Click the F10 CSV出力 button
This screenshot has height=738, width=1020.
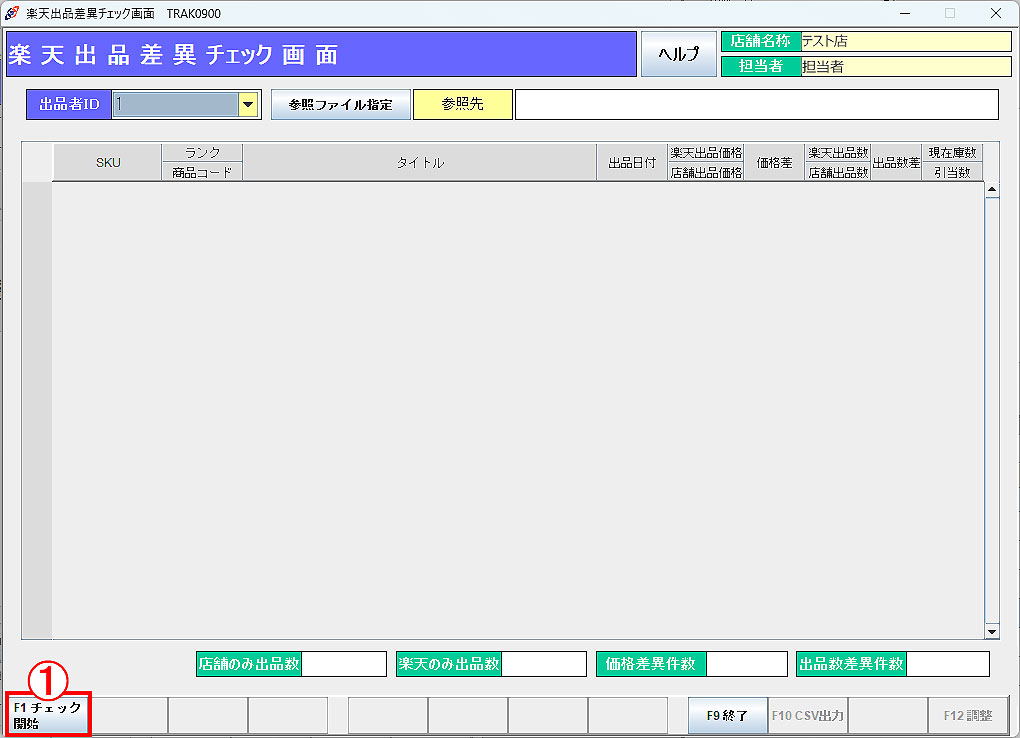coord(807,715)
